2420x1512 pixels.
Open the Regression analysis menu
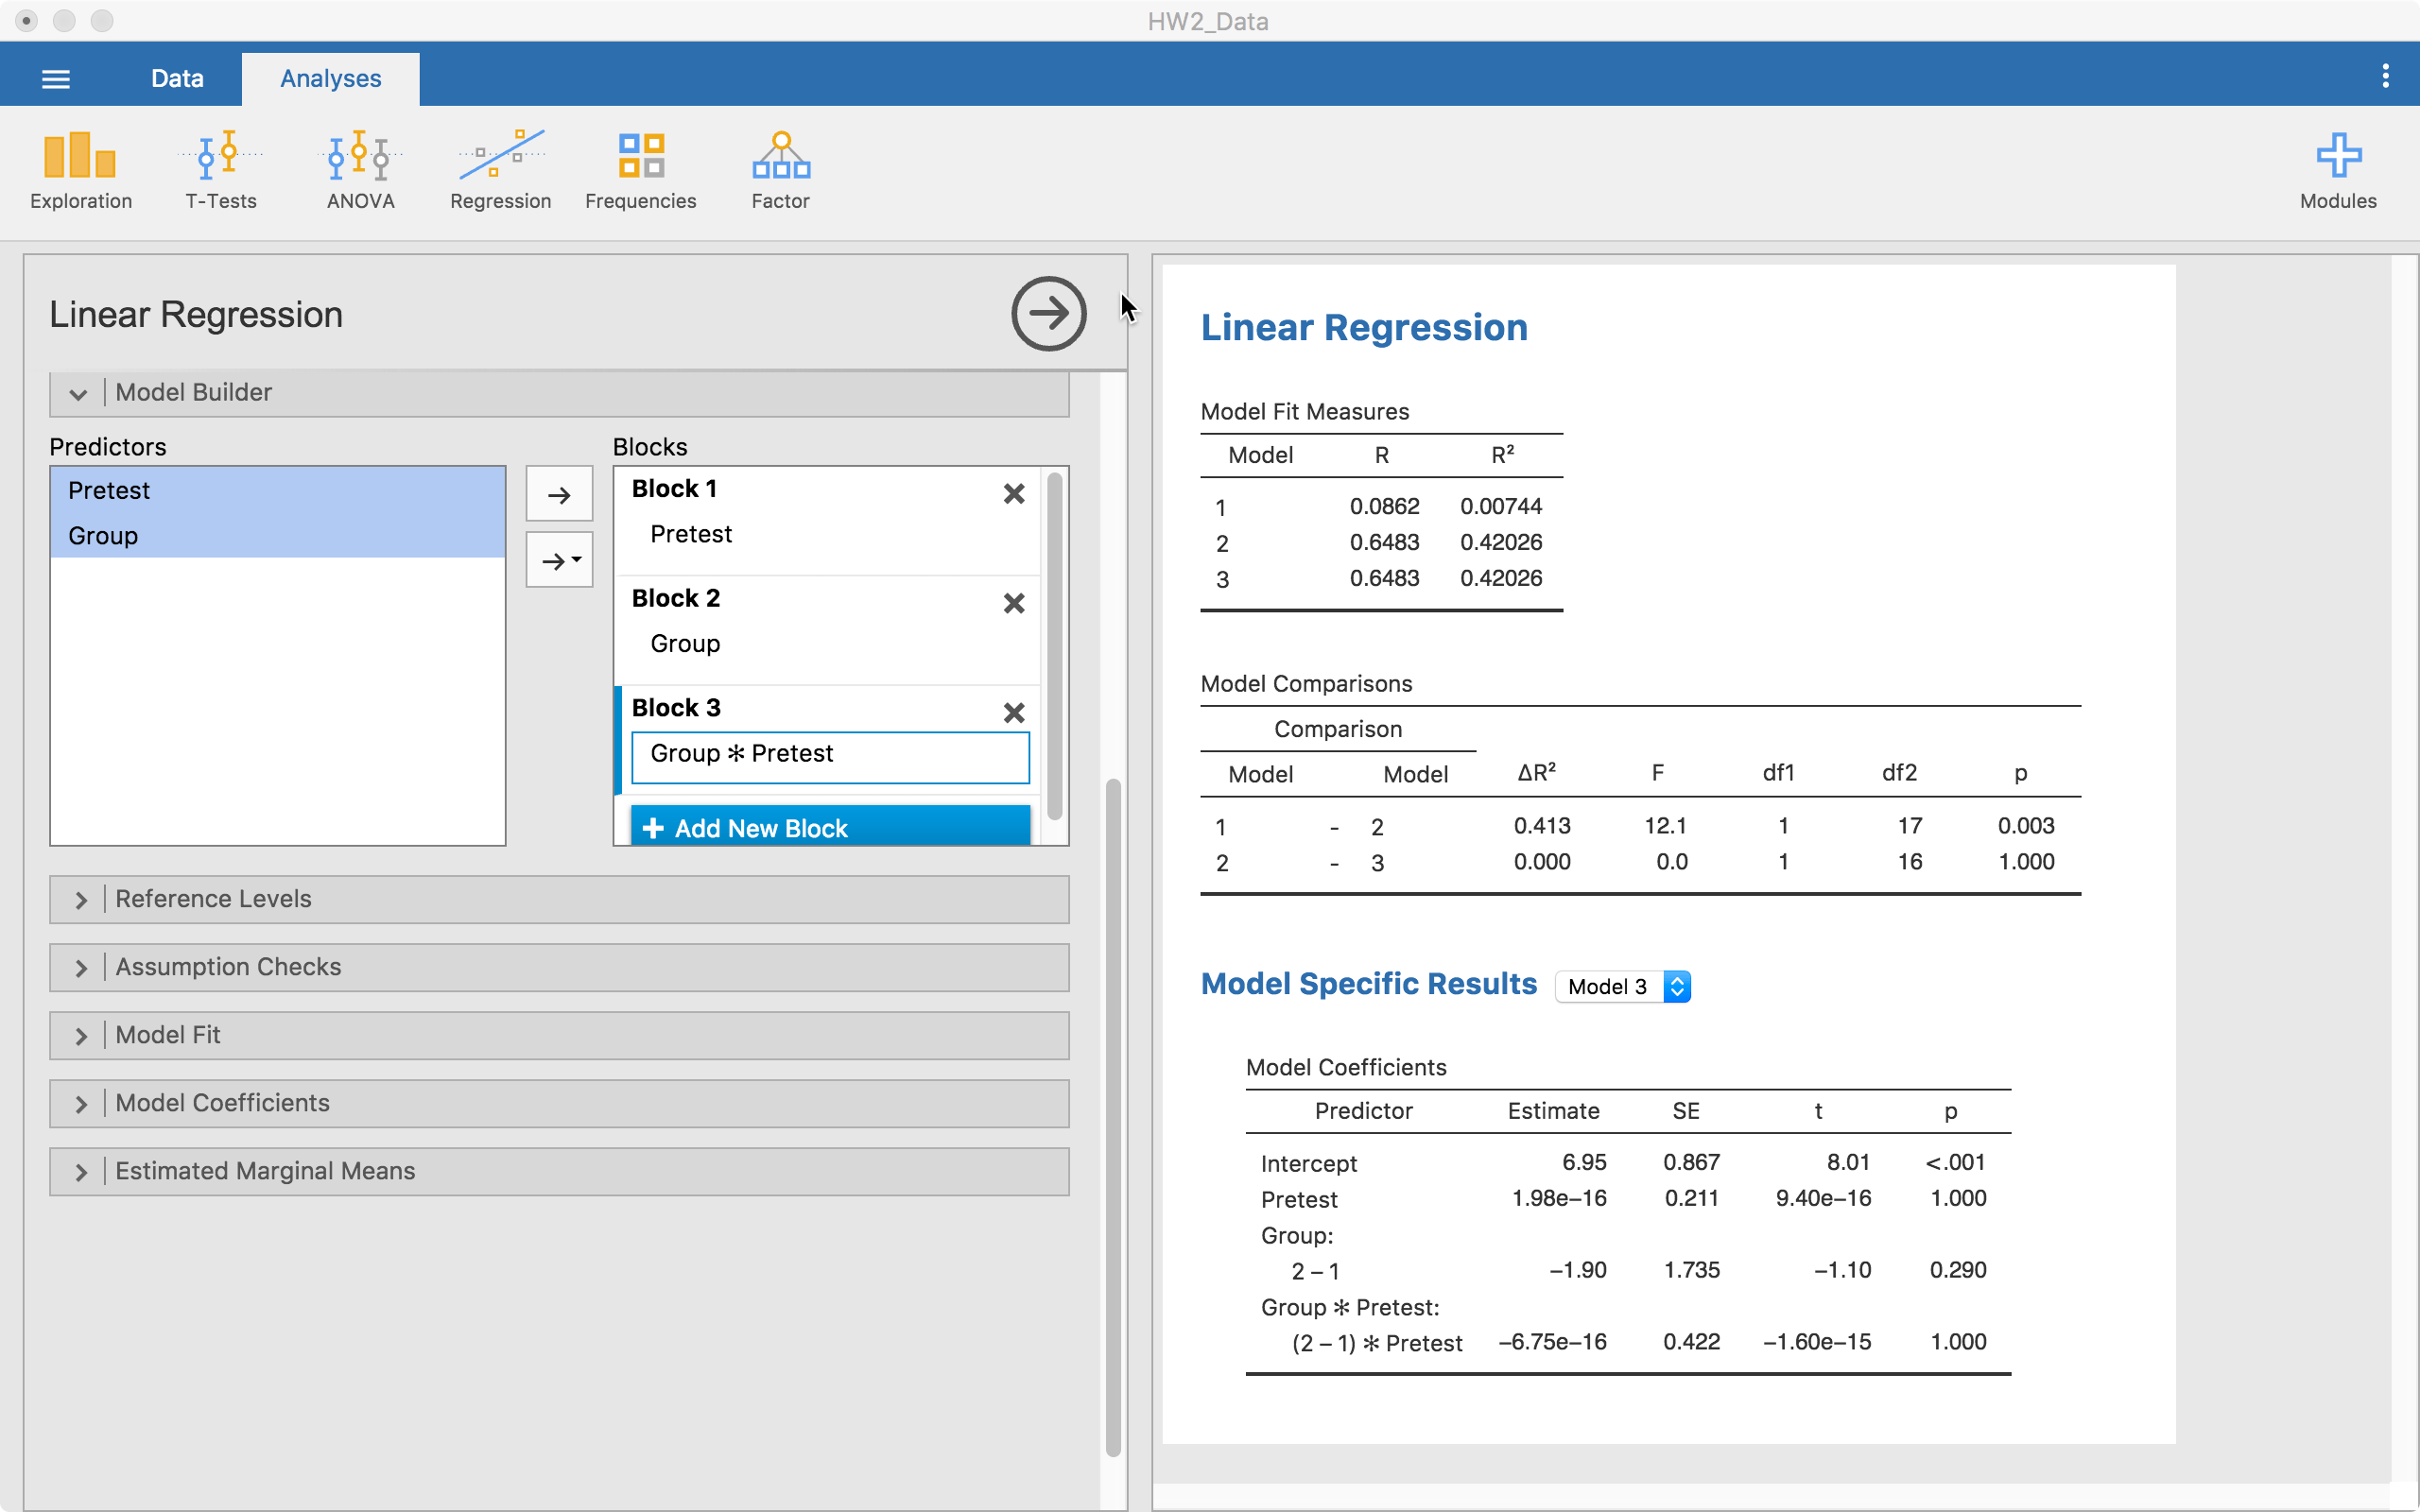(x=500, y=168)
